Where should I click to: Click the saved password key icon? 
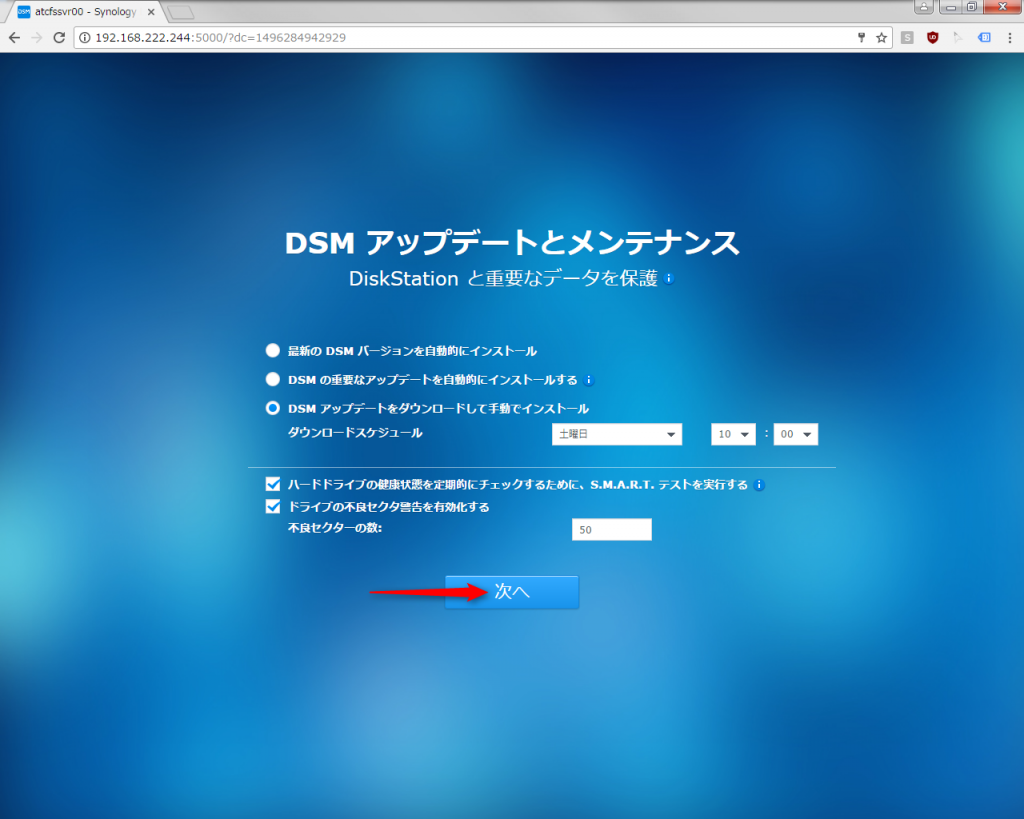pyautogui.click(x=861, y=37)
